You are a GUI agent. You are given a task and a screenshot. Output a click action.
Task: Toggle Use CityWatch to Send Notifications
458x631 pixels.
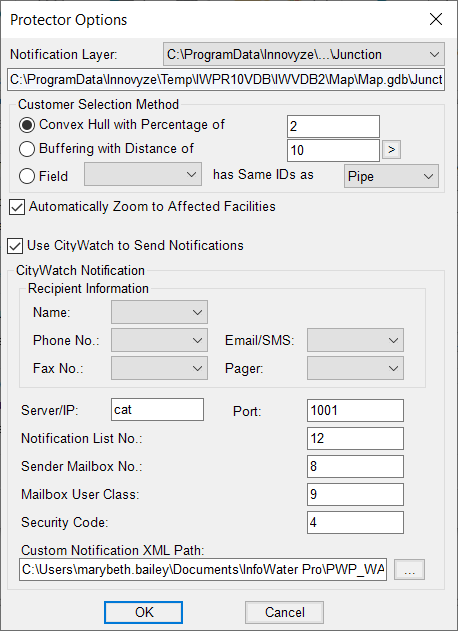[x=15, y=246]
